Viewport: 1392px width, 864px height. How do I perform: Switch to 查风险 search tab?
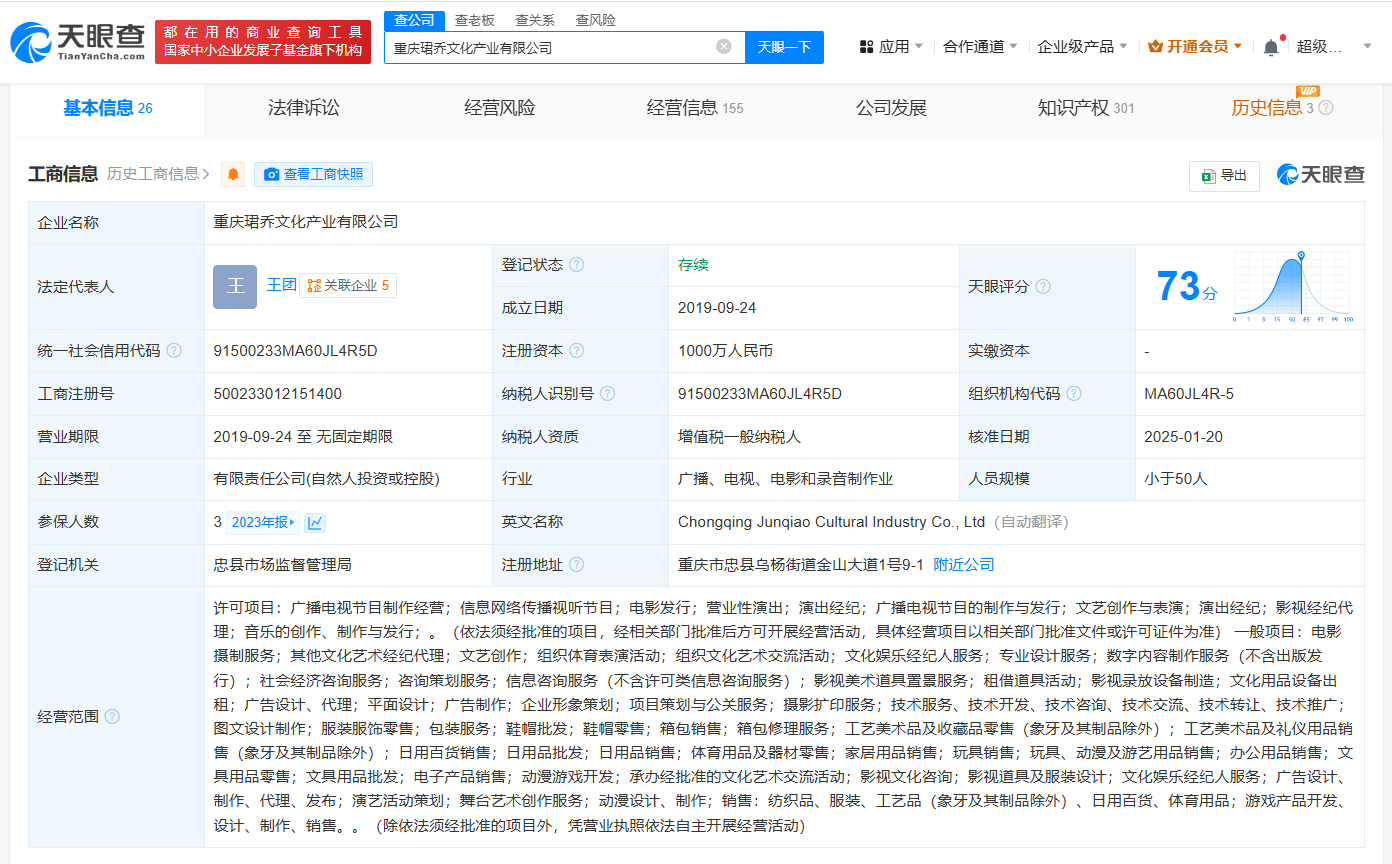(595, 20)
